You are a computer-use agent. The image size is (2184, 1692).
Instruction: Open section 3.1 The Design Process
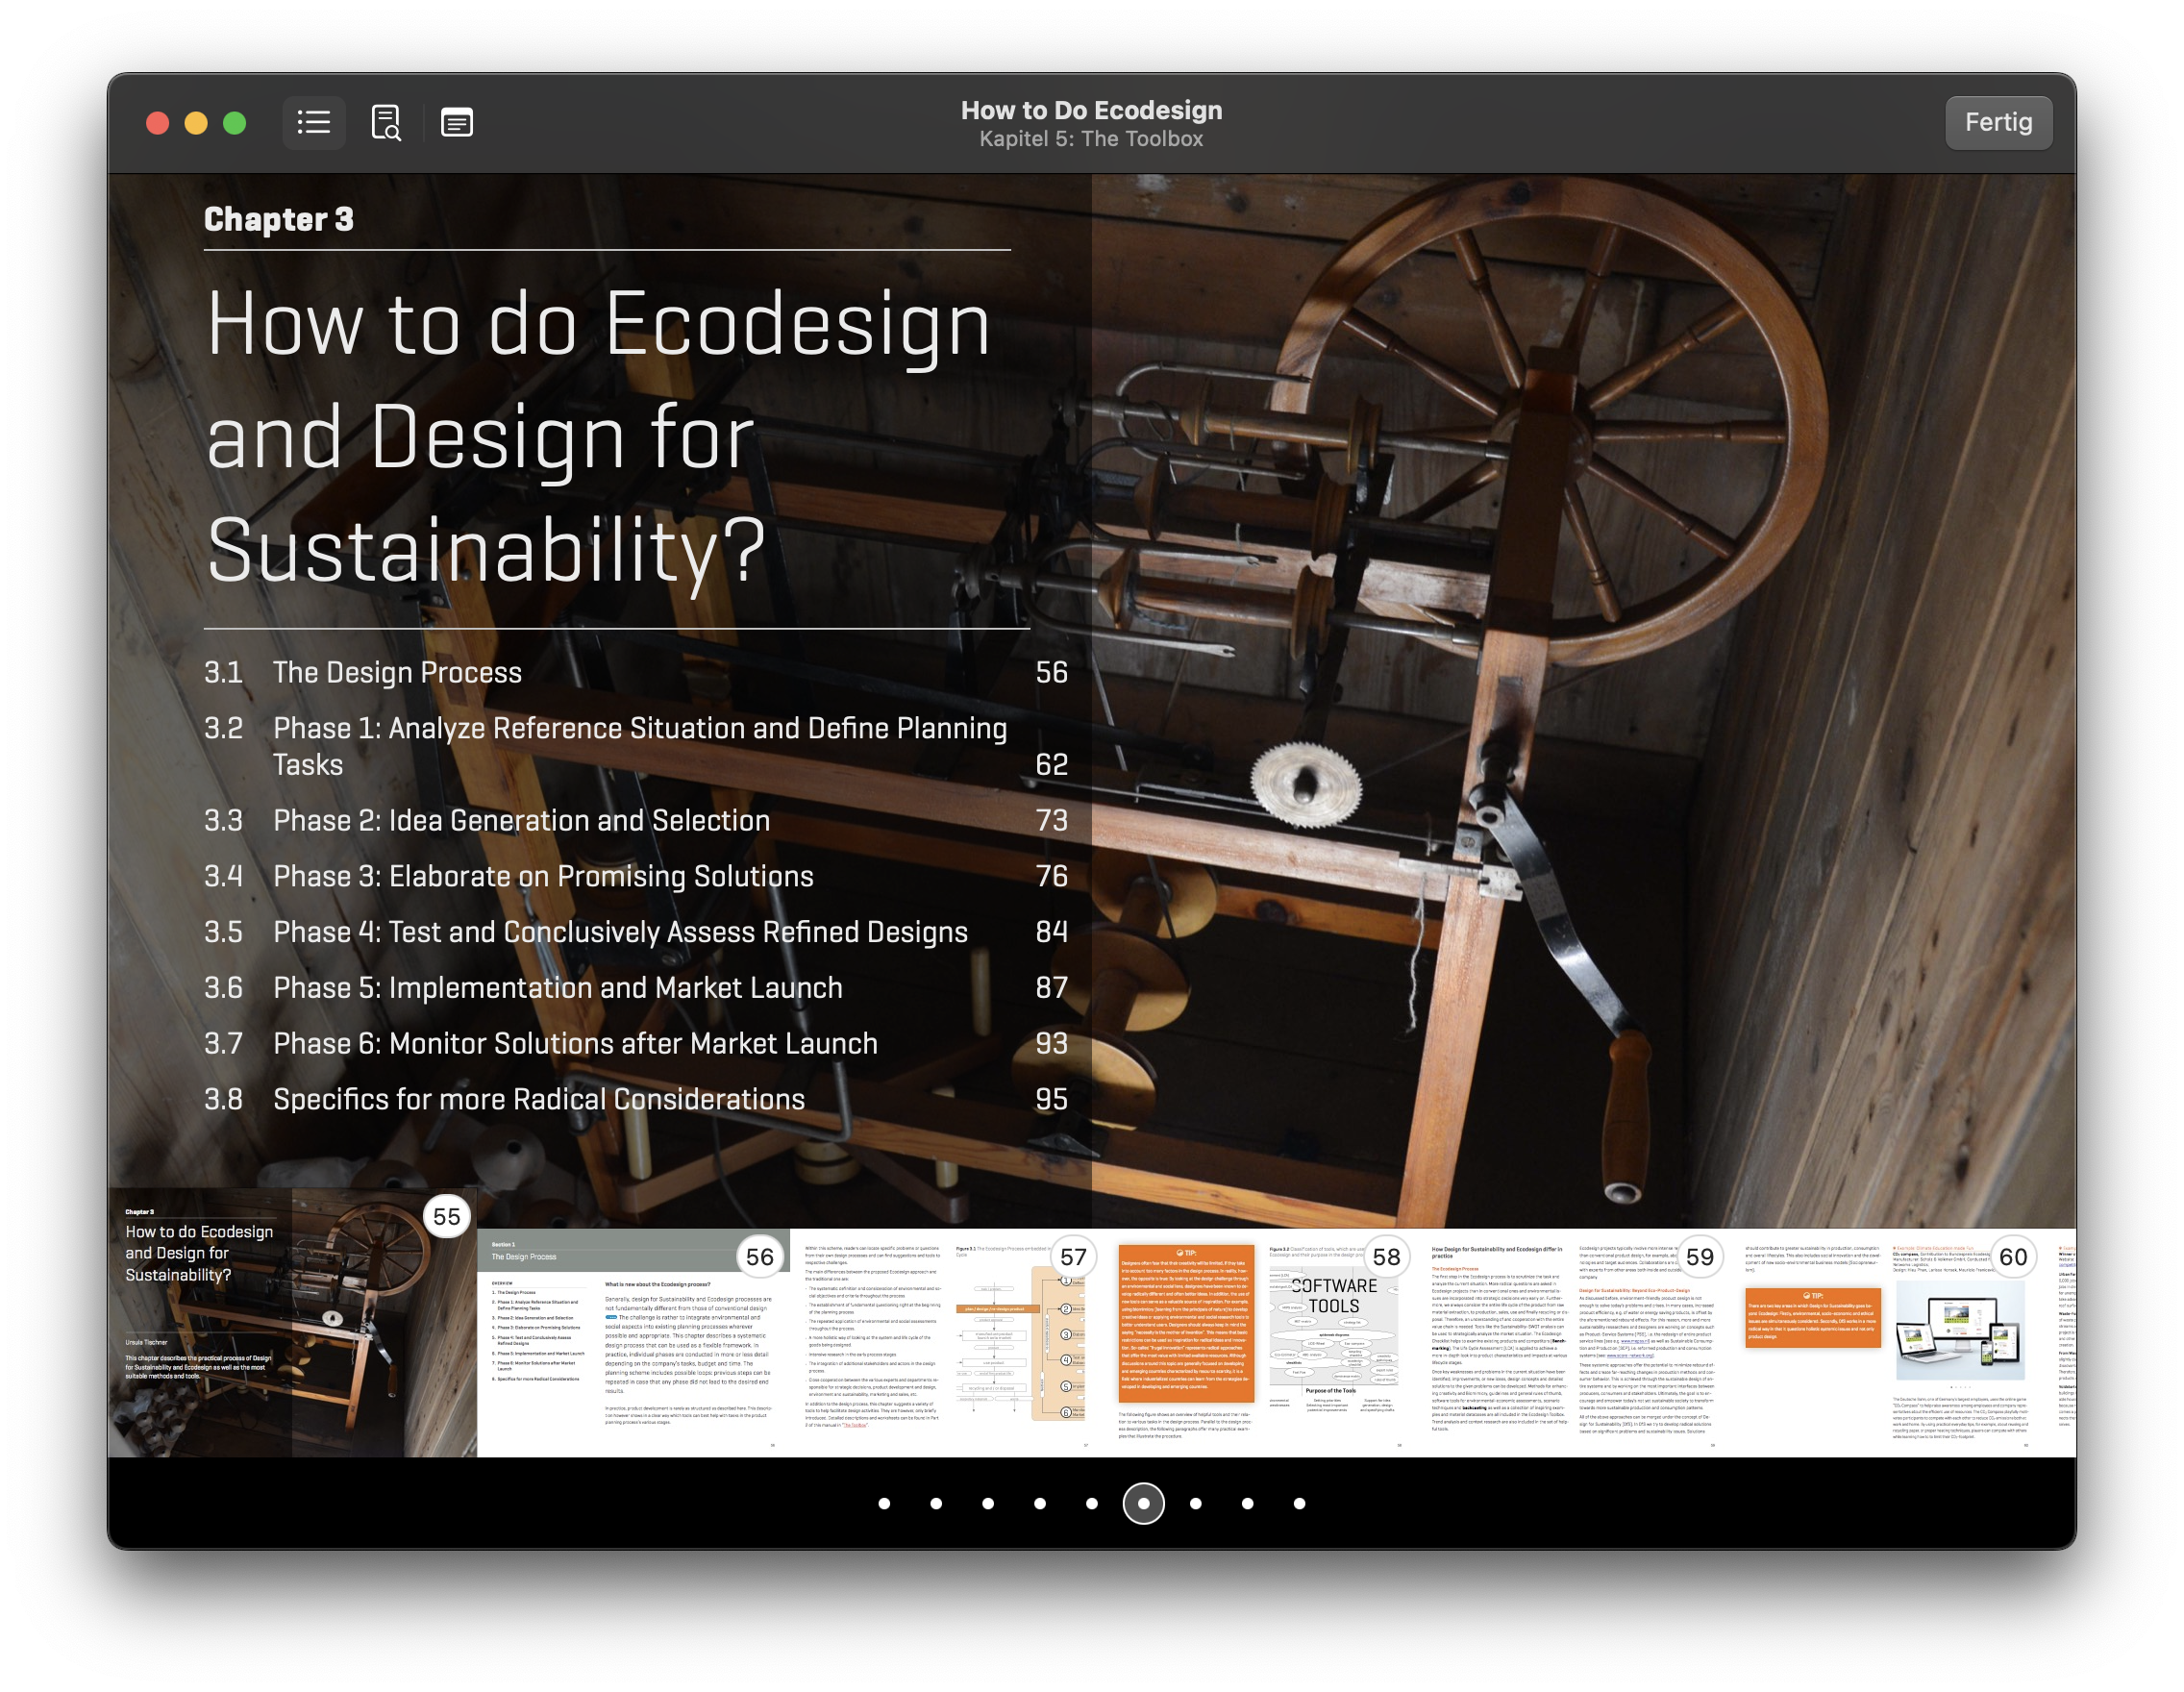636,672
